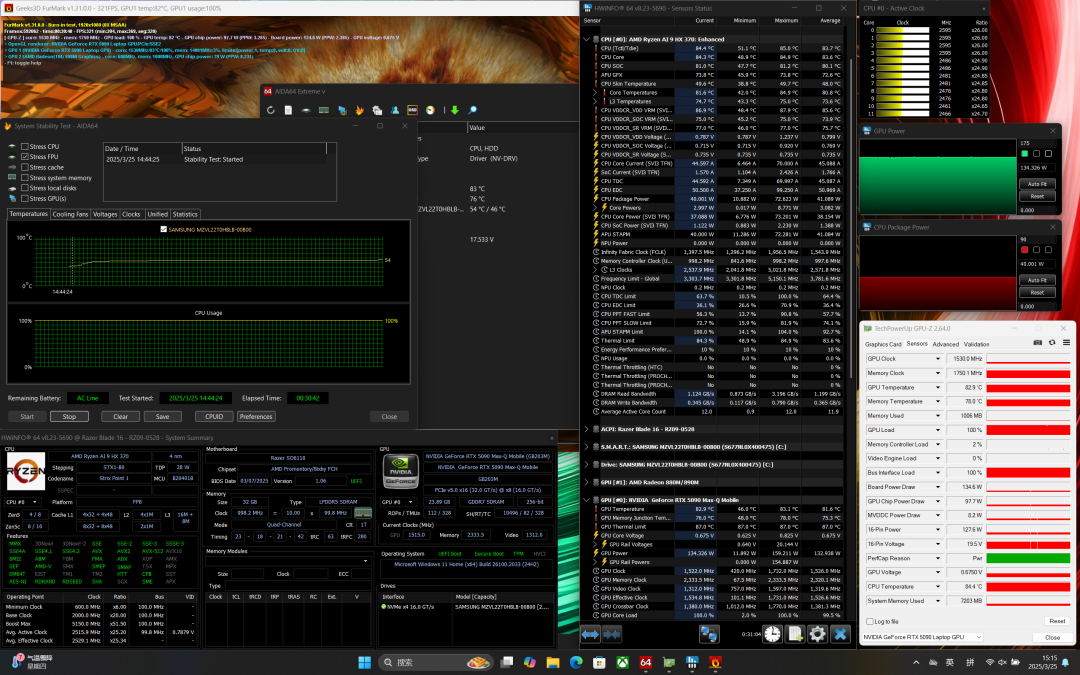1080x675 pixels.
Task: Collapse the CPU [#0]: AMD Ryzen AI 9 section
Action: tap(587, 39)
